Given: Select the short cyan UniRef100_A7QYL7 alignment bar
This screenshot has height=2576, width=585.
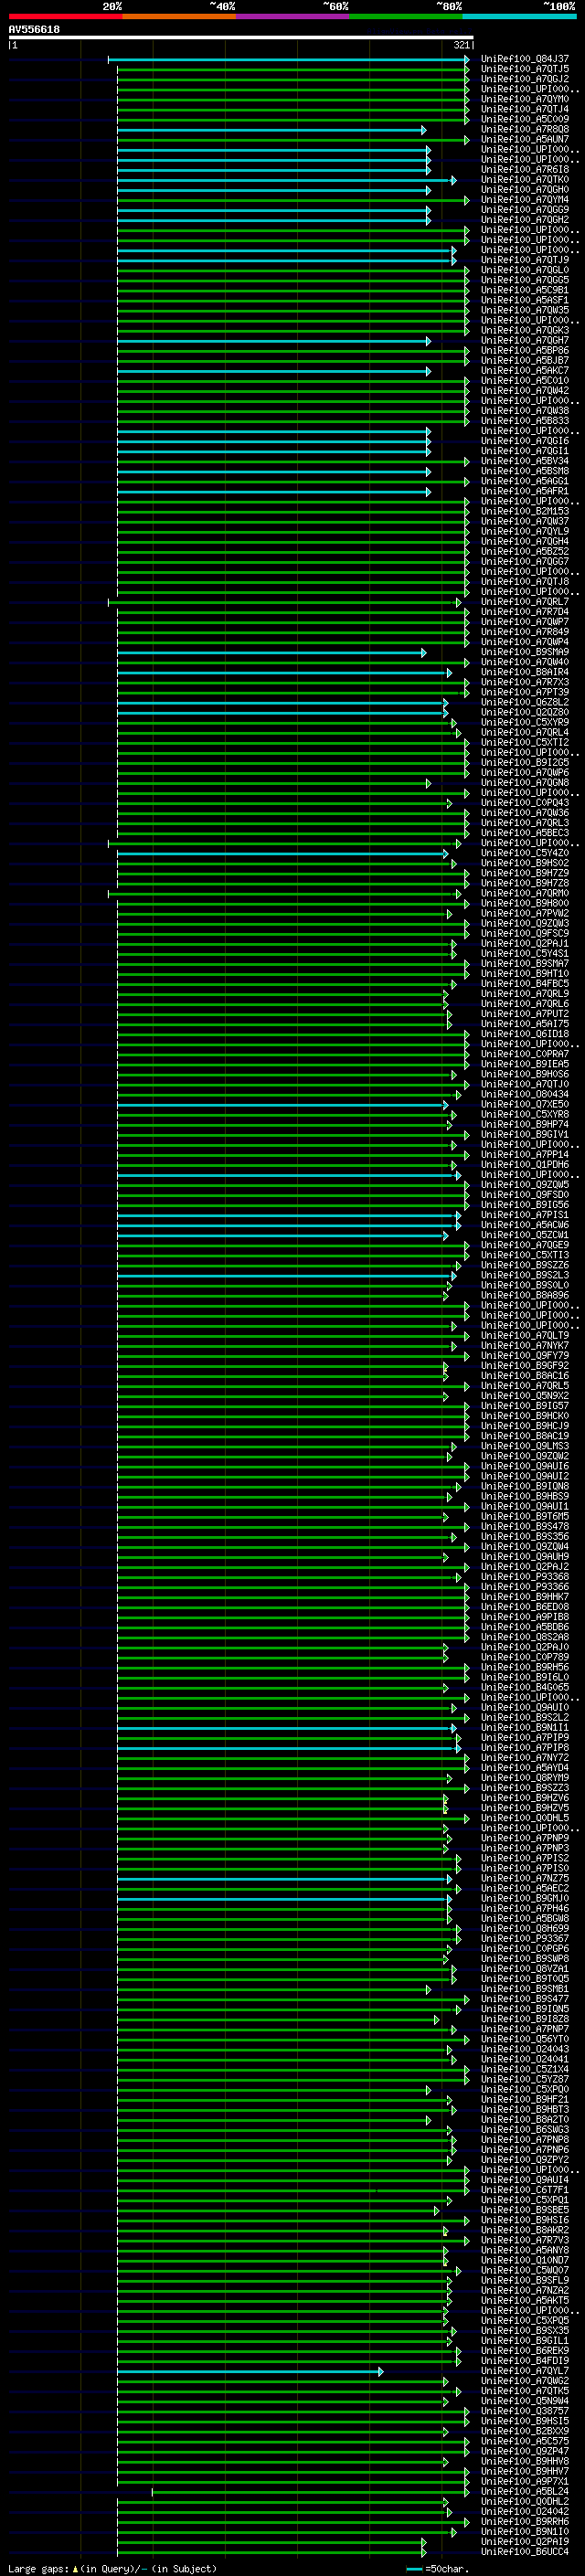Looking at the screenshot, I should point(249,2371).
